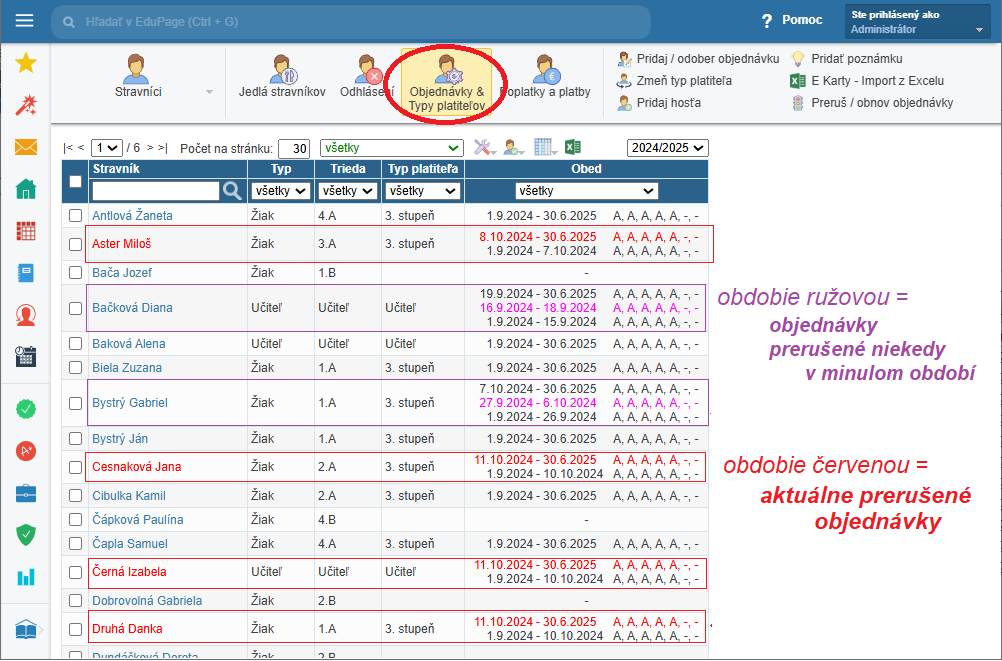Image resolution: width=1002 pixels, height=661 pixels.
Task: Click the Hľadať v EduPage search field
Action: tap(350, 21)
